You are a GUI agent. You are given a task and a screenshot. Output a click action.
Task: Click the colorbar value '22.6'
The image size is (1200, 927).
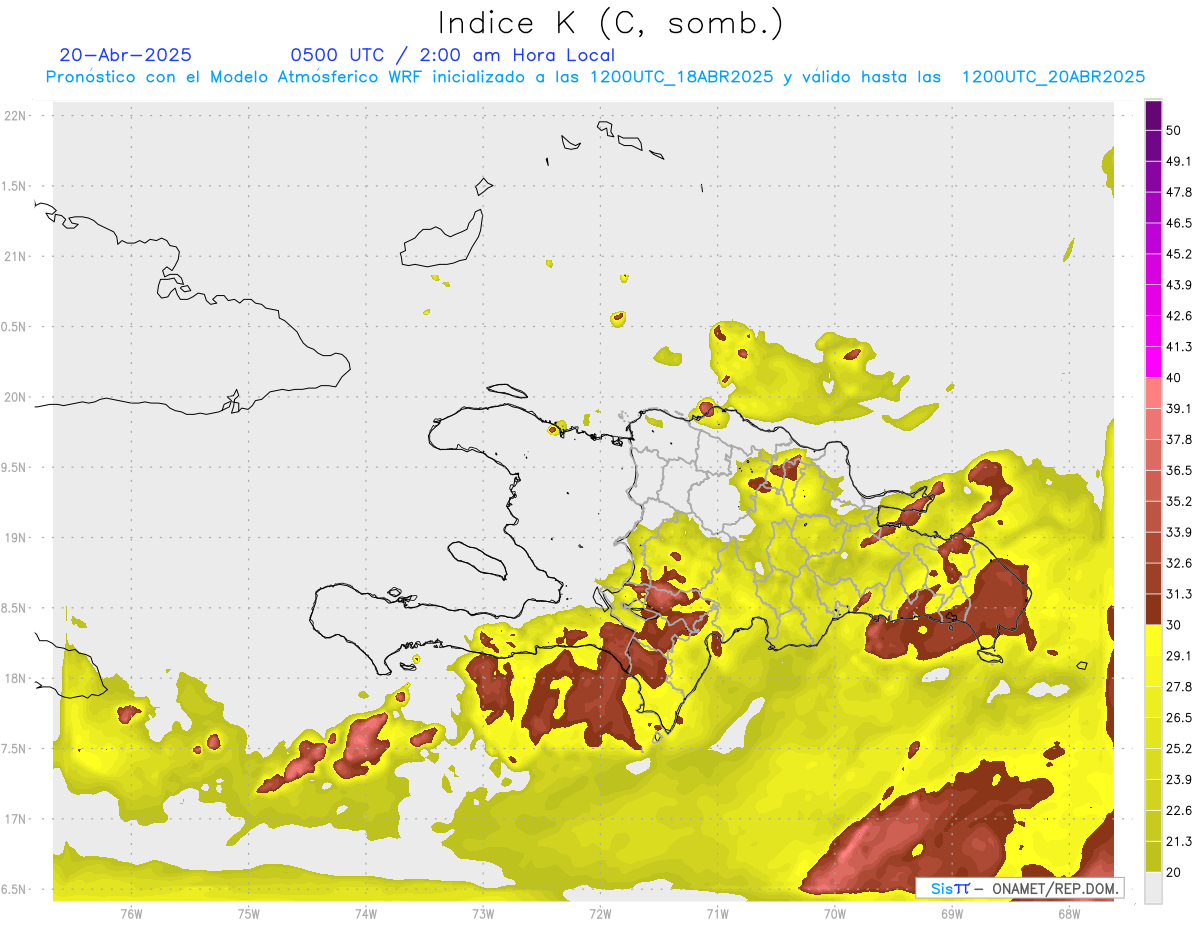[x=1179, y=811]
